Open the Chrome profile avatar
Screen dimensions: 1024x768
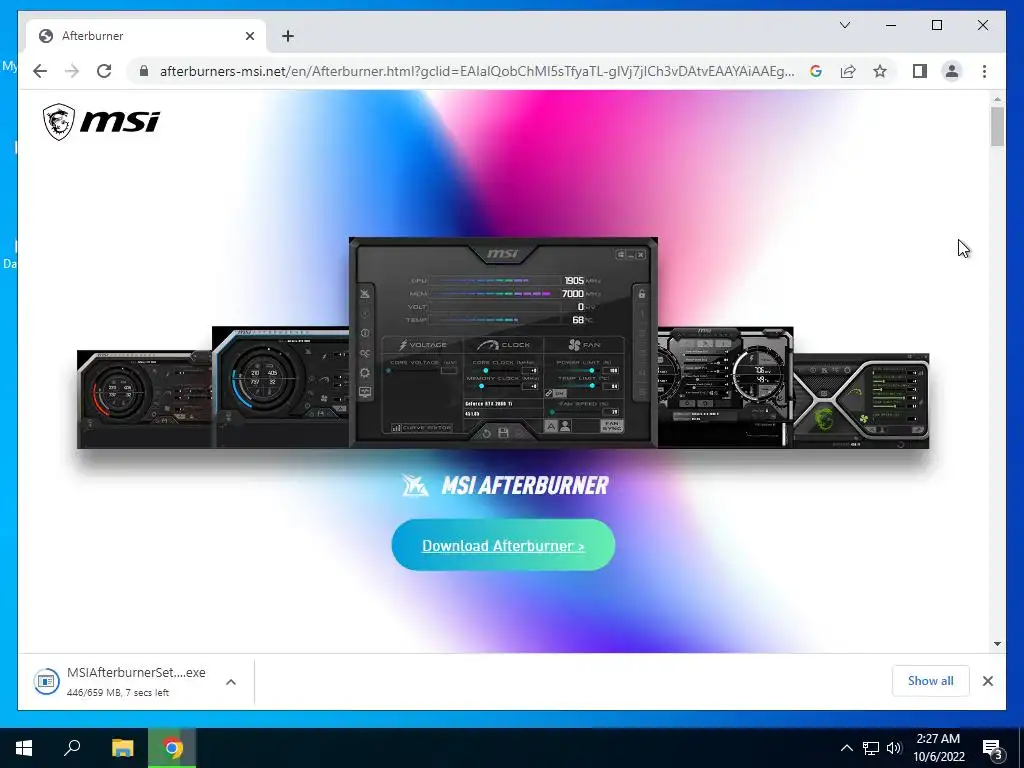tap(952, 71)
